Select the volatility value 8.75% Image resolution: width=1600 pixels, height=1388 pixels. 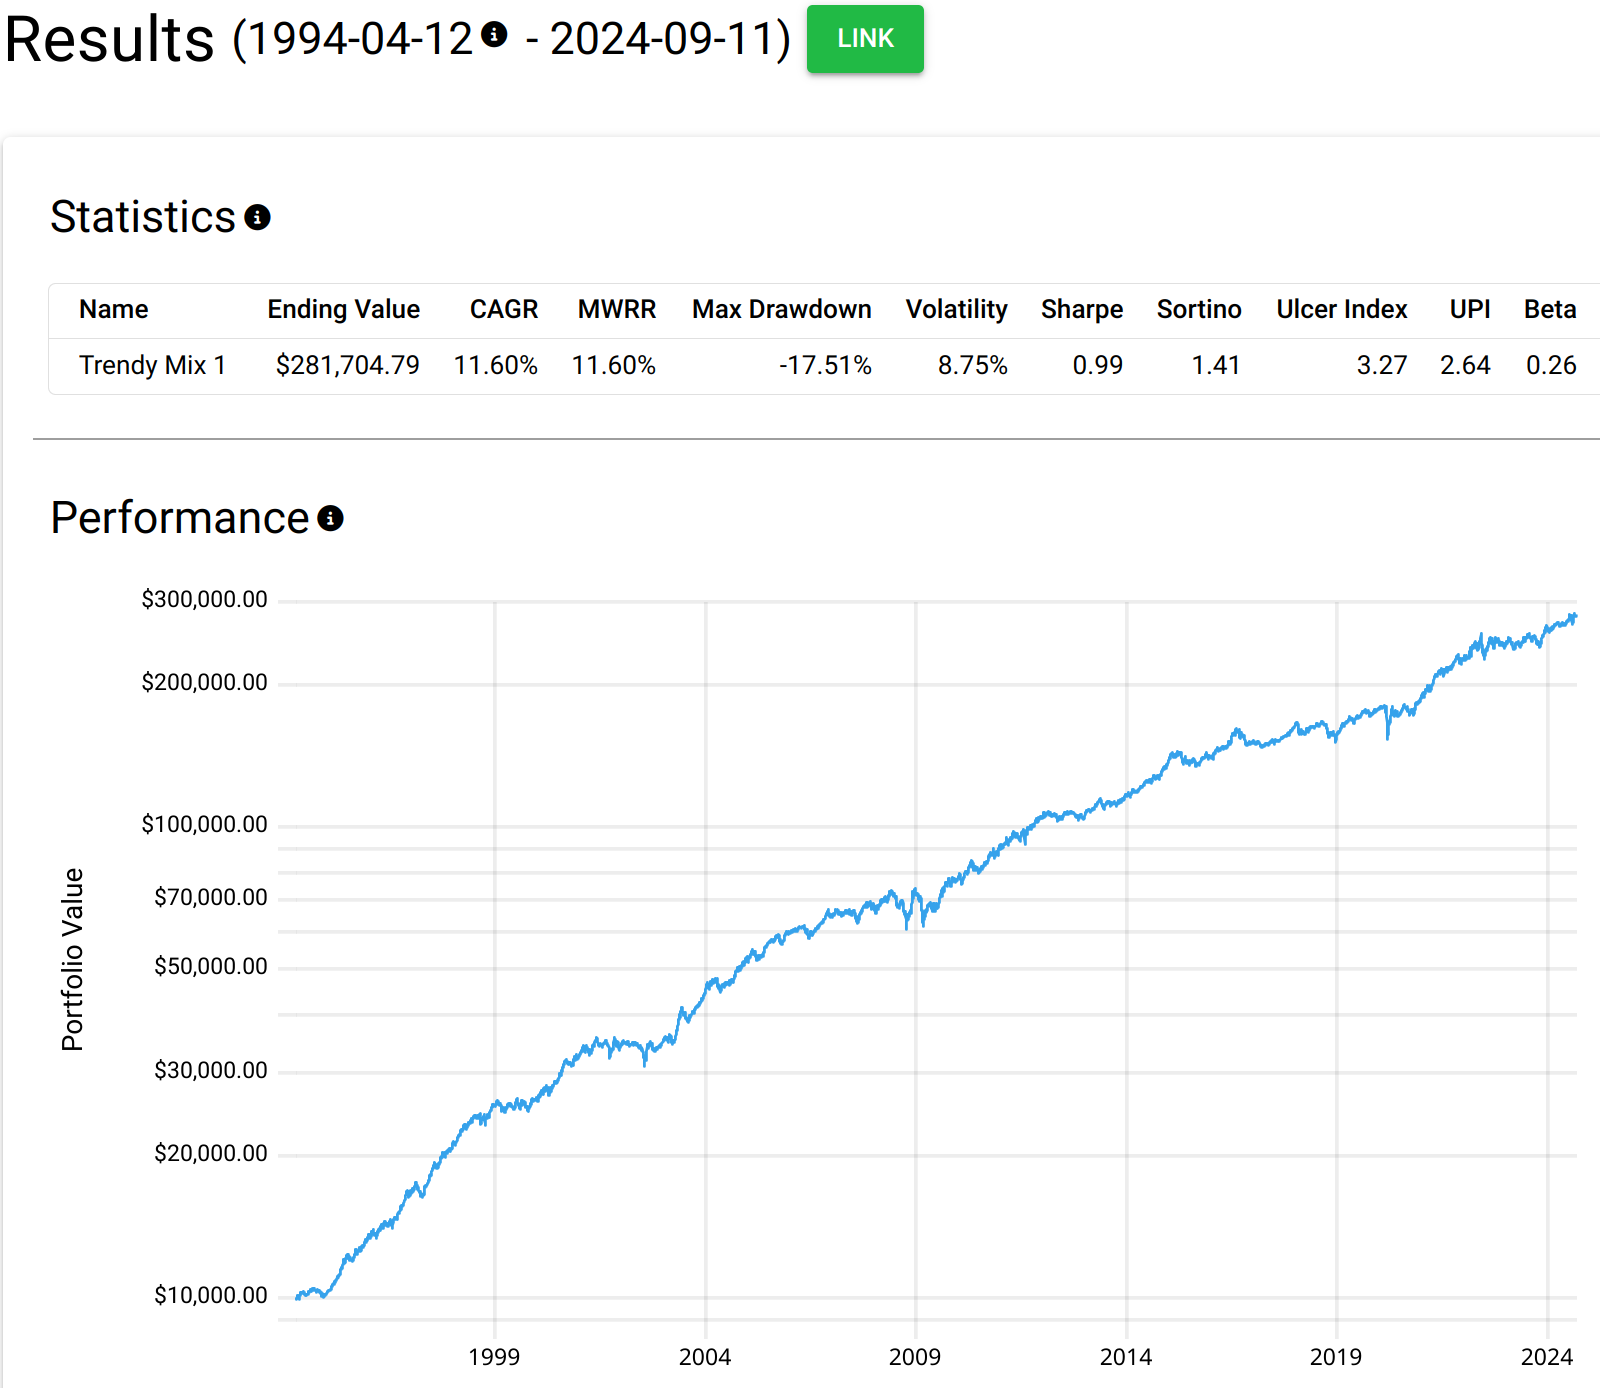click(973, 366)
